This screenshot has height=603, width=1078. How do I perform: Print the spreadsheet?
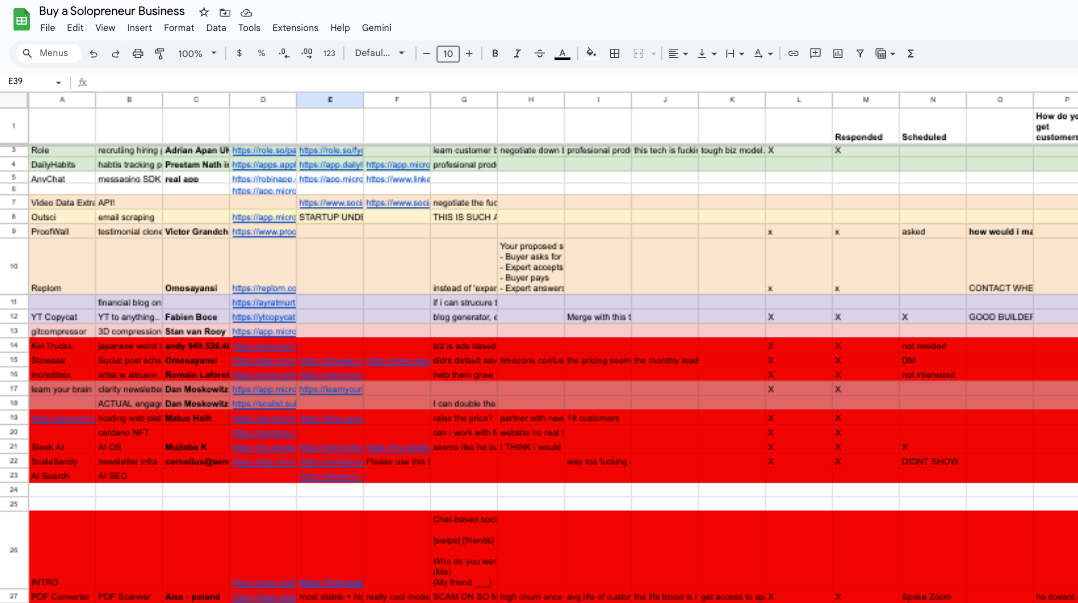(x=138, y=54)
